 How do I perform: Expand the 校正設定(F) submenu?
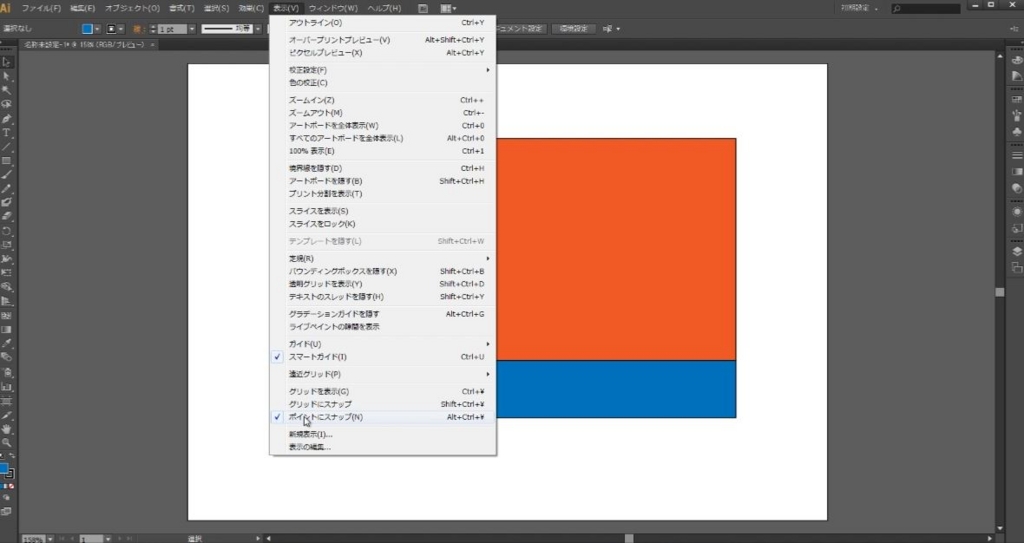pyautogui.click(x=383, y=70)
